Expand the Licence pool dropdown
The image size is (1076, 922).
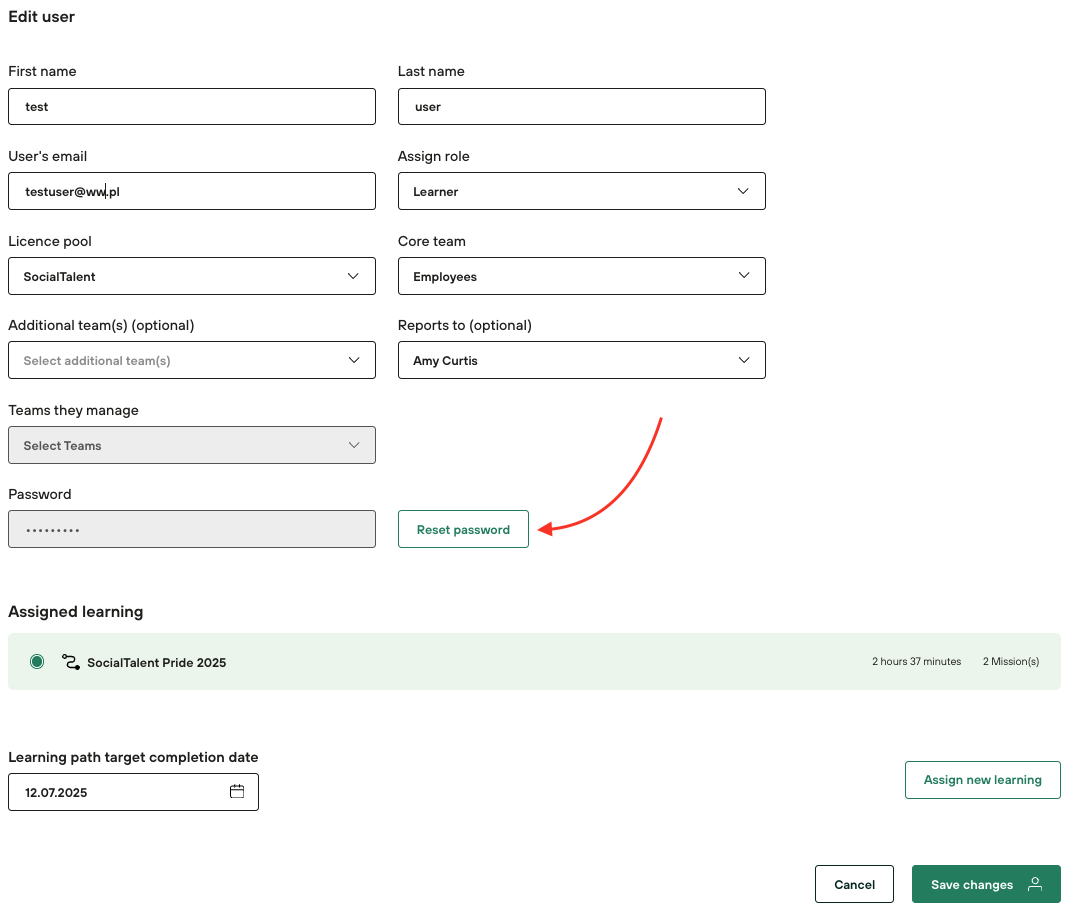click(191, 276)
